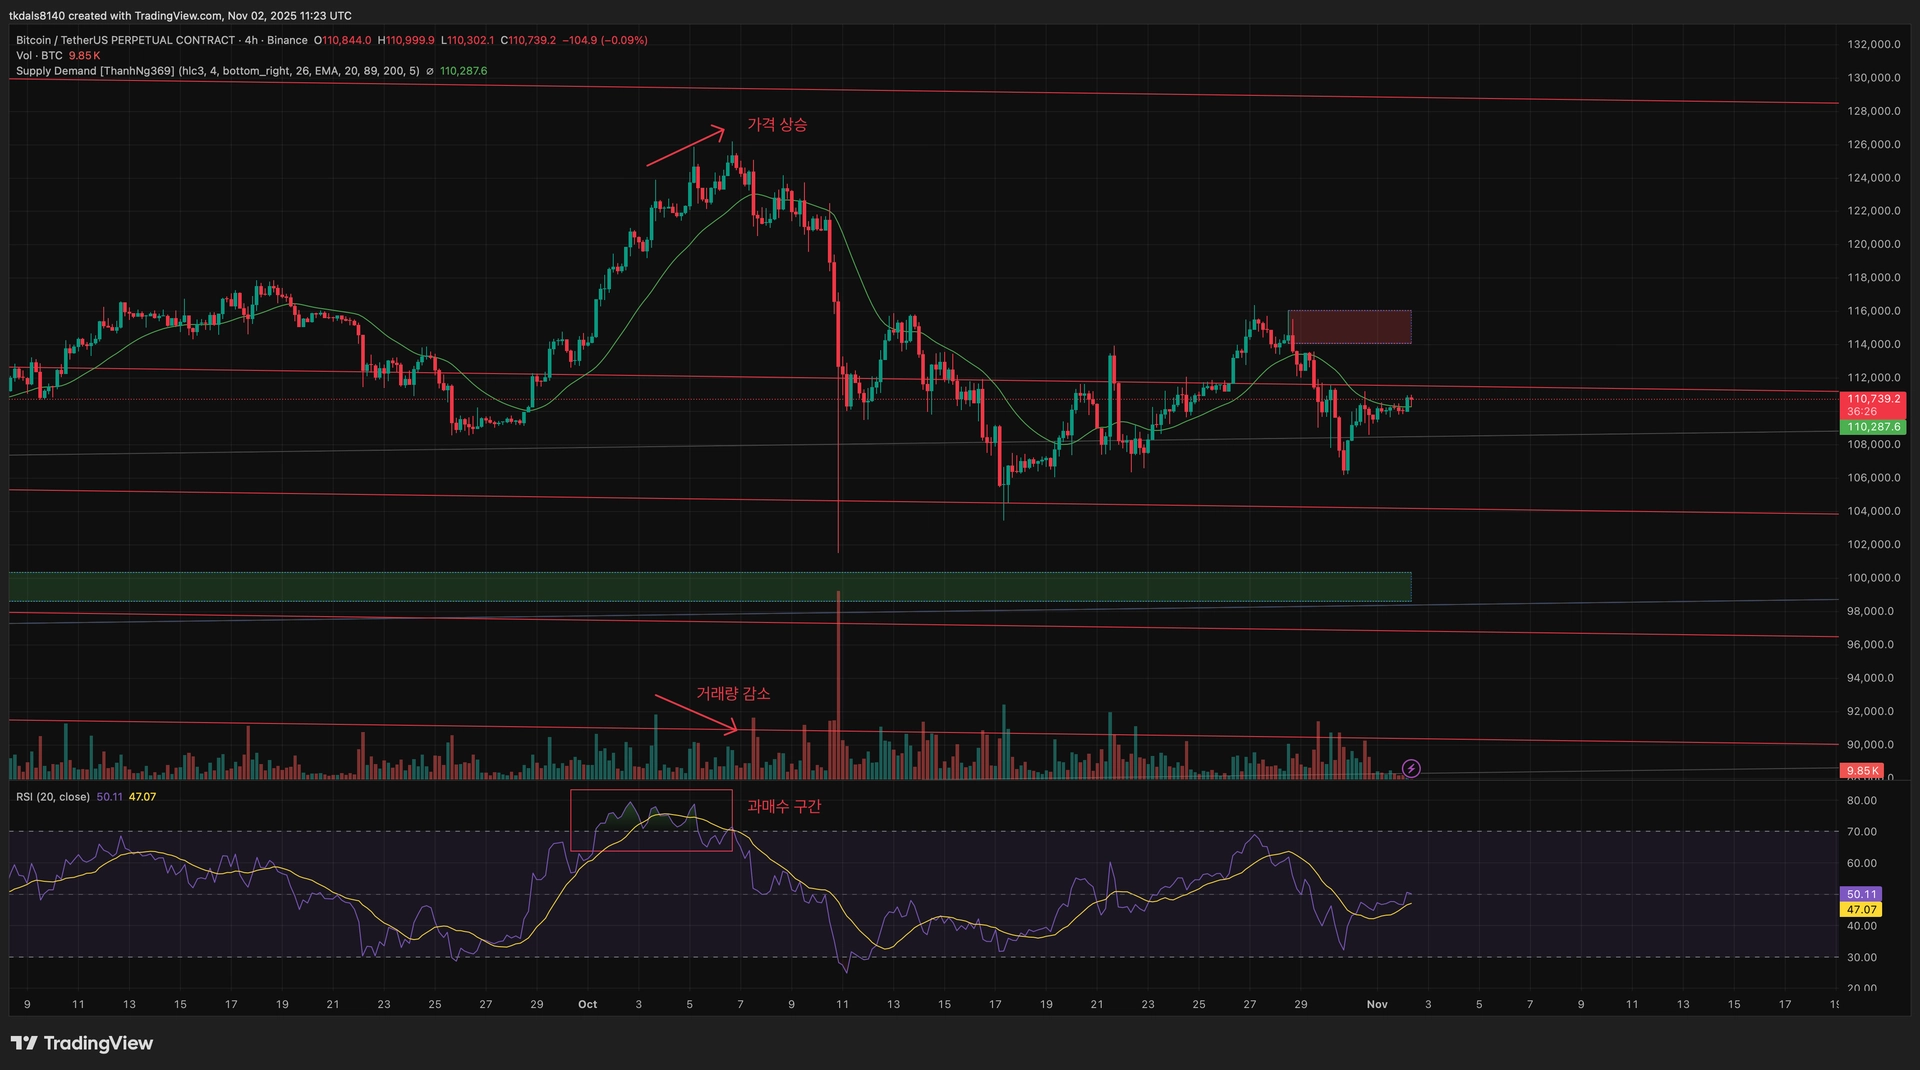
Task: Click the purple 50.11 RSI value label
Action: tap(1861, 894)
